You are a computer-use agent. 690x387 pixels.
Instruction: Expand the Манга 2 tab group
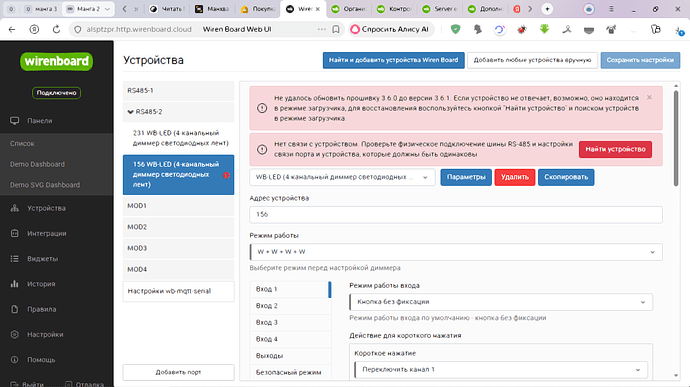[x=107, y=9]
